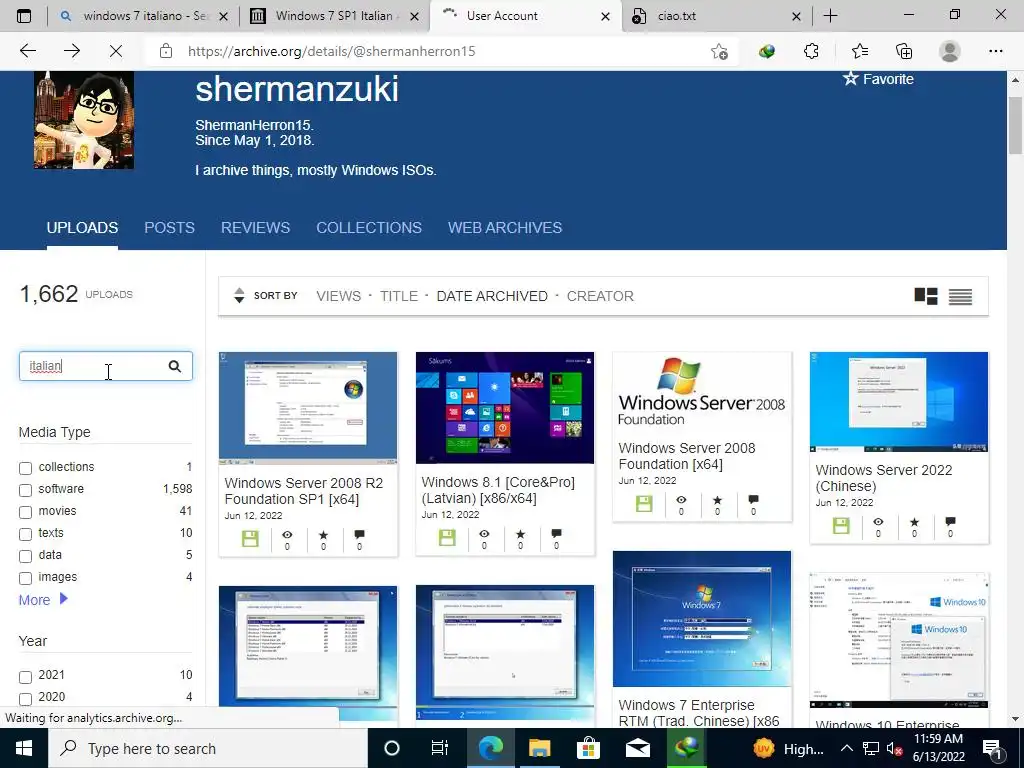Open Cortana circle on taskbar
This screenshot has width=1024, height=768.
click(x=392, y=748)
